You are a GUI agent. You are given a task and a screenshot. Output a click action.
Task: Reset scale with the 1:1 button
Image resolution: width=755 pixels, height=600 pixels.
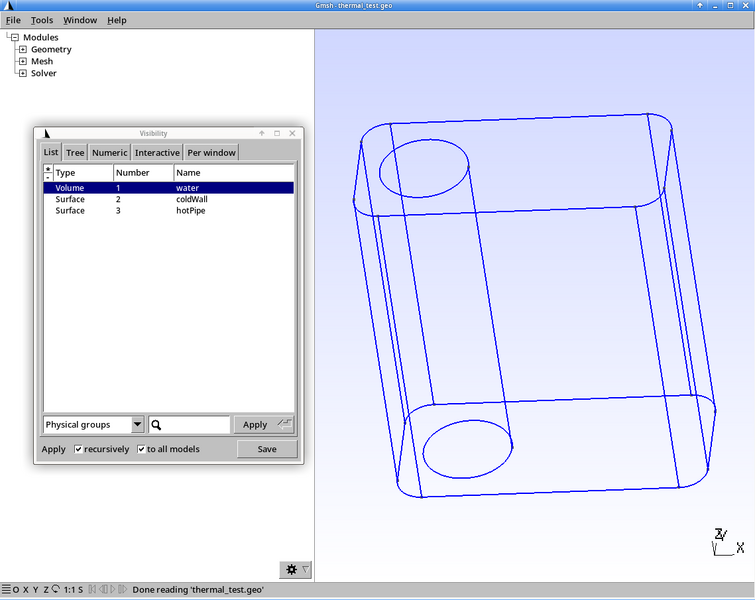pos(69,589)
